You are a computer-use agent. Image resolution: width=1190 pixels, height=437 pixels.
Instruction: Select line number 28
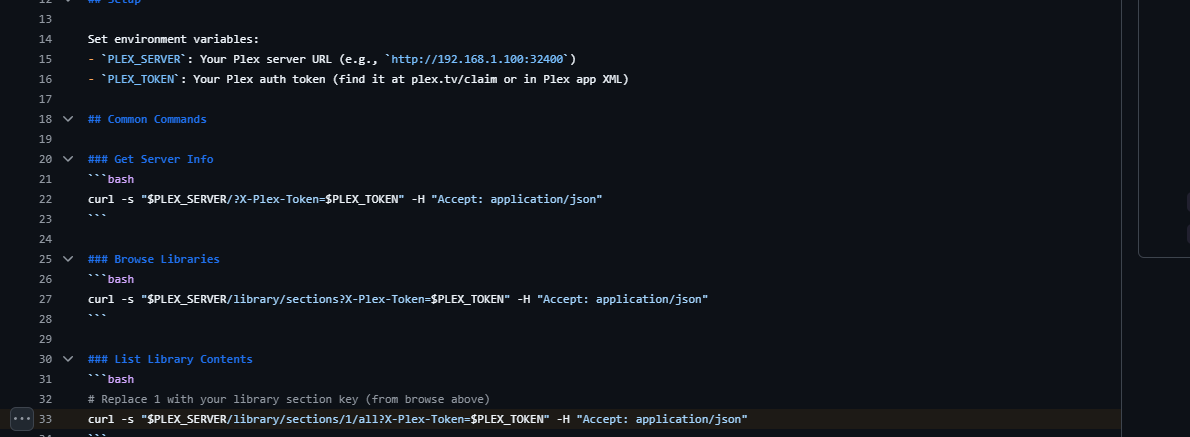pos(45,319)
